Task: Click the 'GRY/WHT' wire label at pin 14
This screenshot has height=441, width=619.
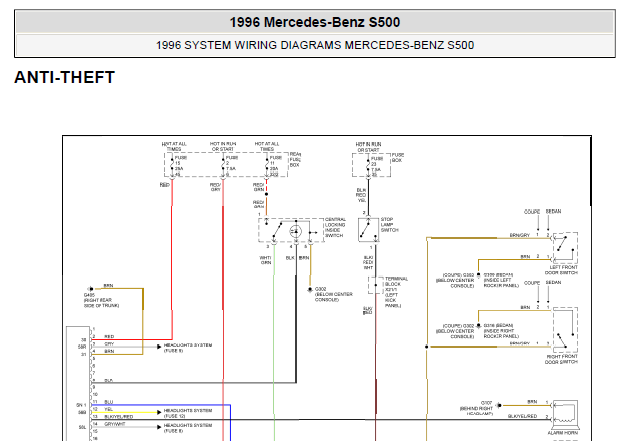Action: [114, 424]
